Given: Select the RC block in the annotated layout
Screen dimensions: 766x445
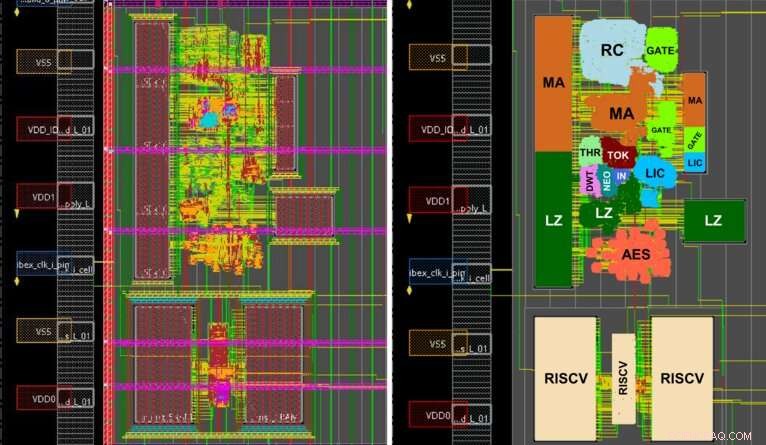Looking at the screenshot, I should coord(612,51).
